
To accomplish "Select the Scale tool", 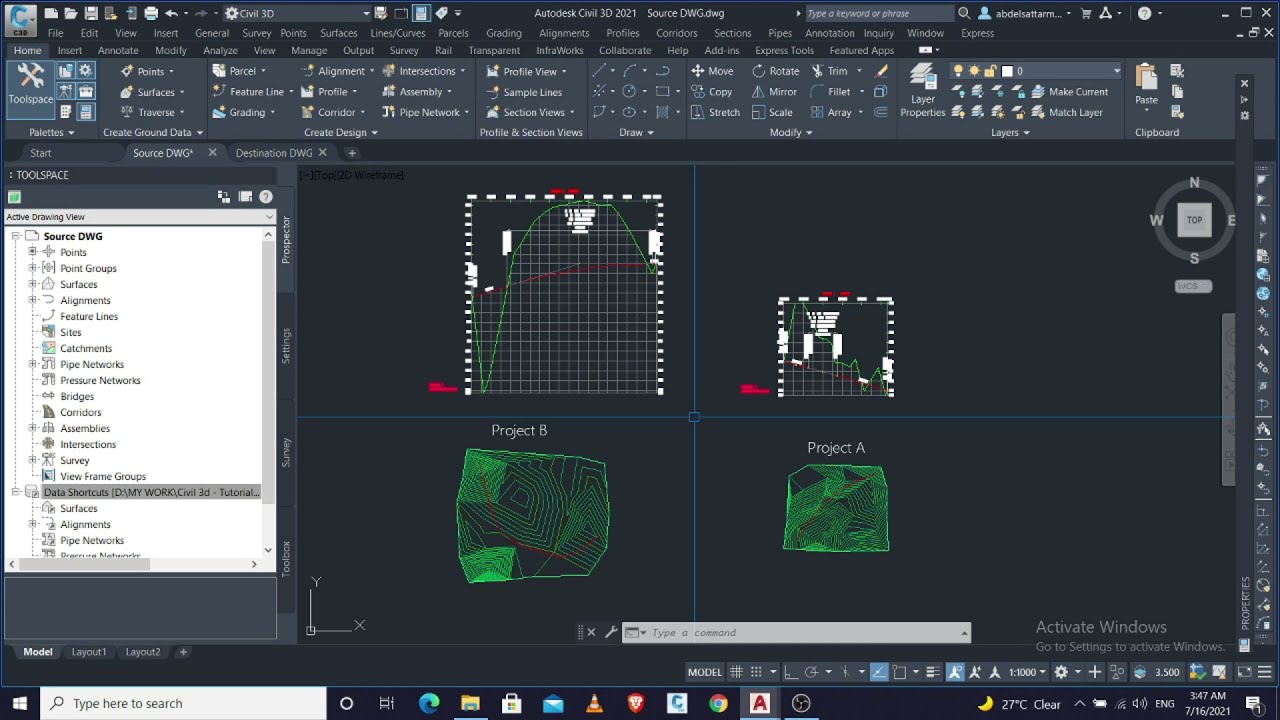I will pos(772,112).
